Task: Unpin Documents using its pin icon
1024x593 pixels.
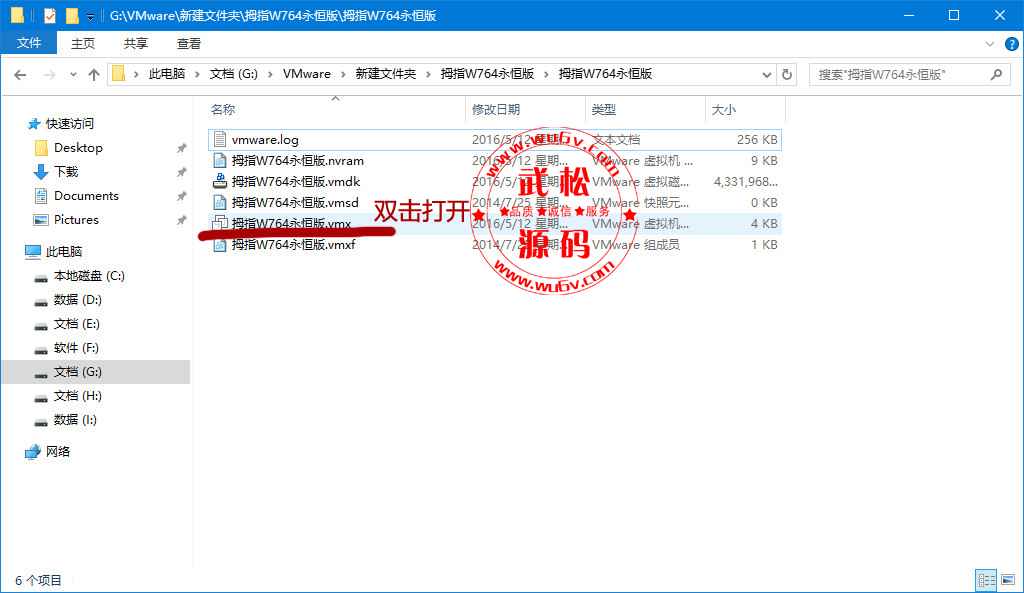Action: (x=182, y=197)
